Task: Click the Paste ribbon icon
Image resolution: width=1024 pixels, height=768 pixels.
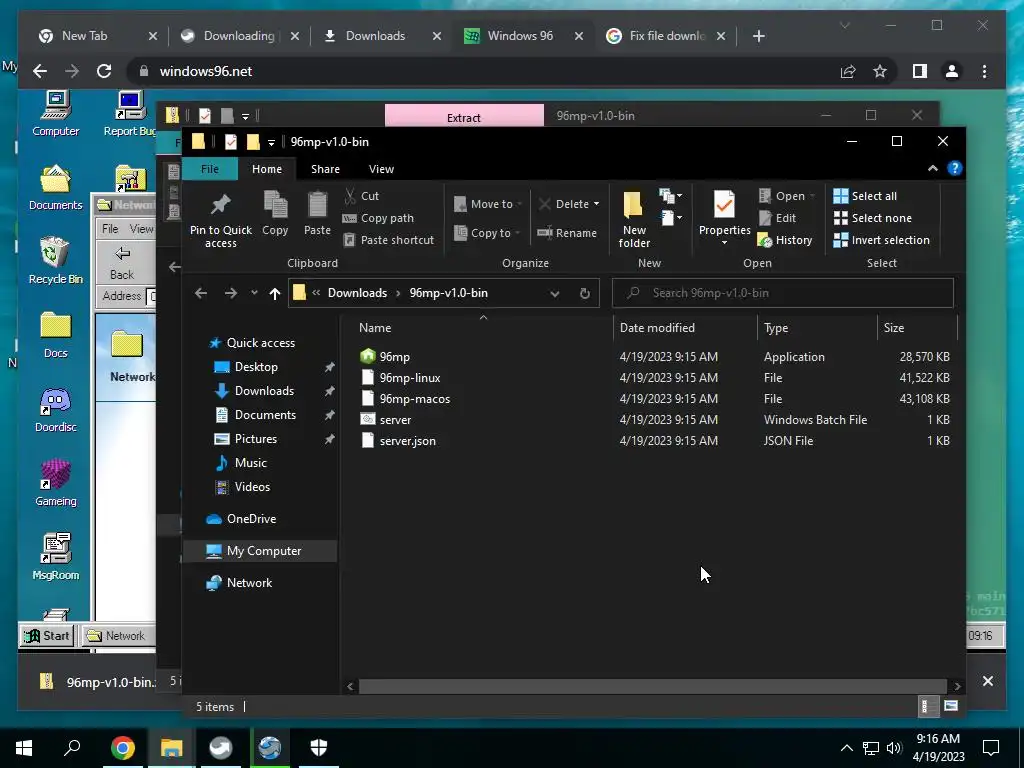Action: point(317,214)
